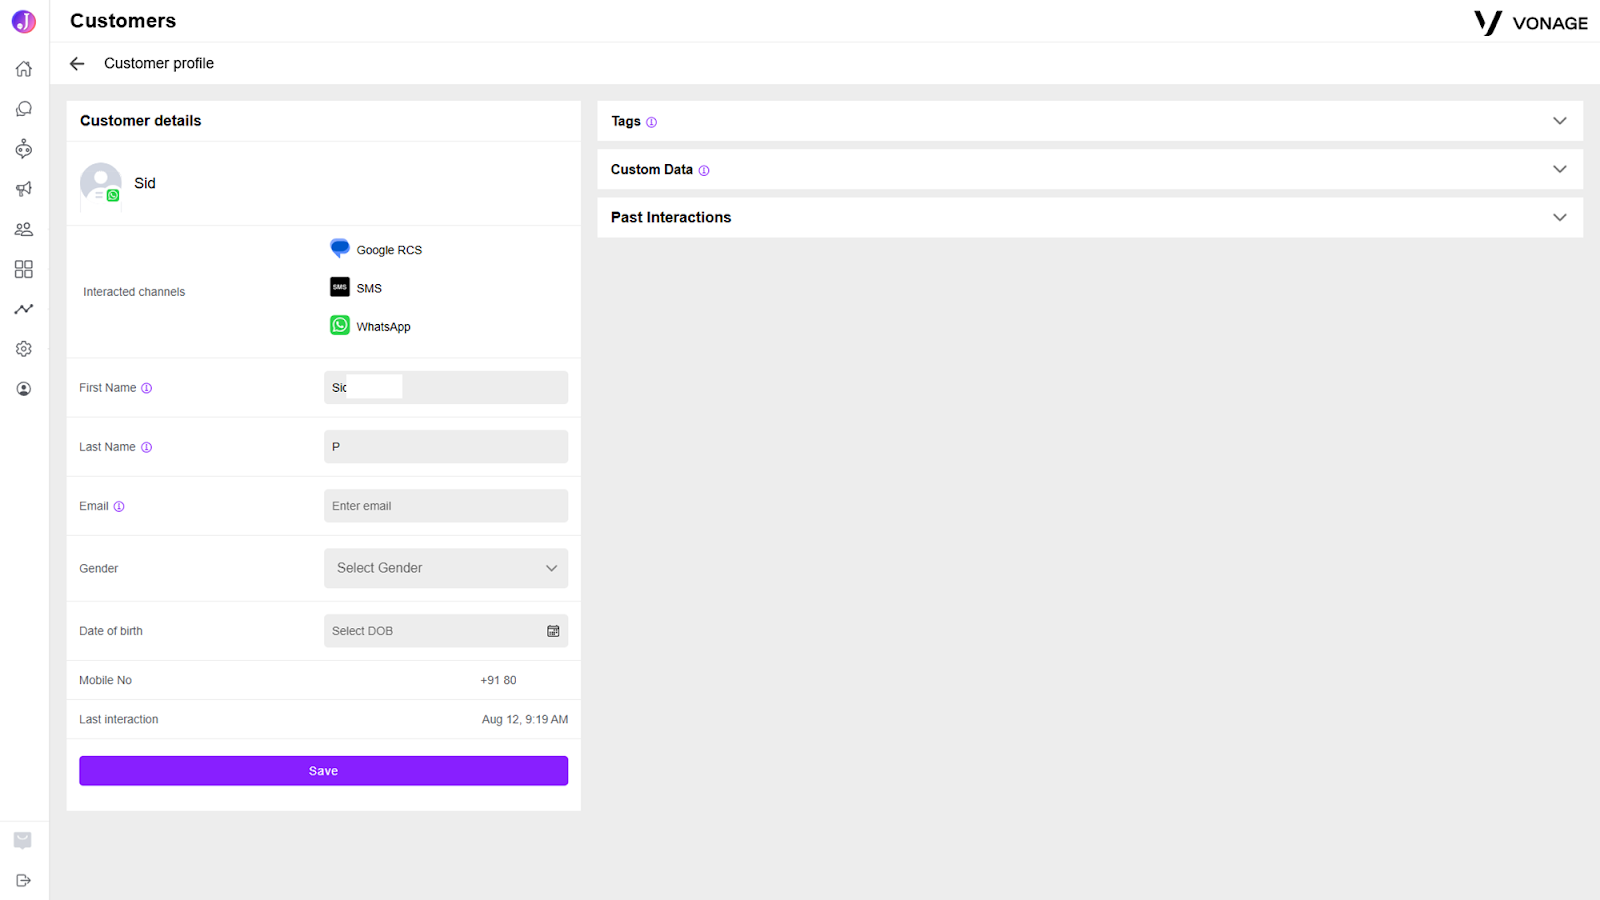This screenshot has width=1600, height=900.
Task: Click the First Name input field
Action: pos(446,387)
